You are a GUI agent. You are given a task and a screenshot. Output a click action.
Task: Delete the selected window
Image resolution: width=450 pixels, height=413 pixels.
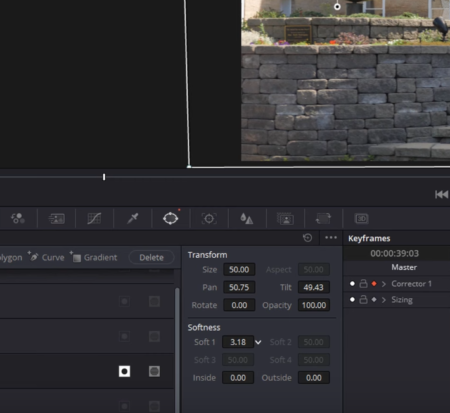click(x=151, y=257)
